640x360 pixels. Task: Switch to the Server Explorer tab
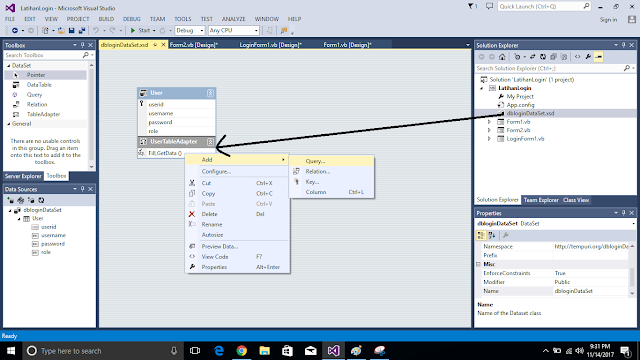tap(23, 176)
